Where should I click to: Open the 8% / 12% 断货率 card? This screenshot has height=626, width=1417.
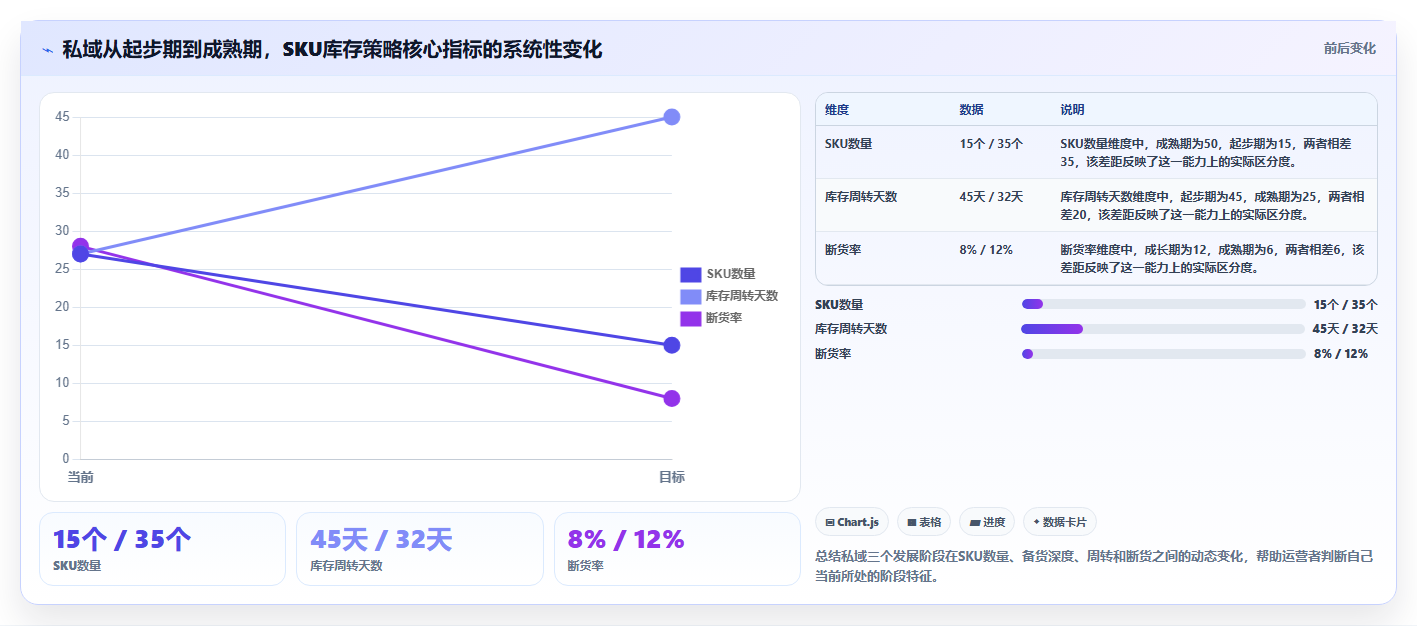click(x=677, y=549)
